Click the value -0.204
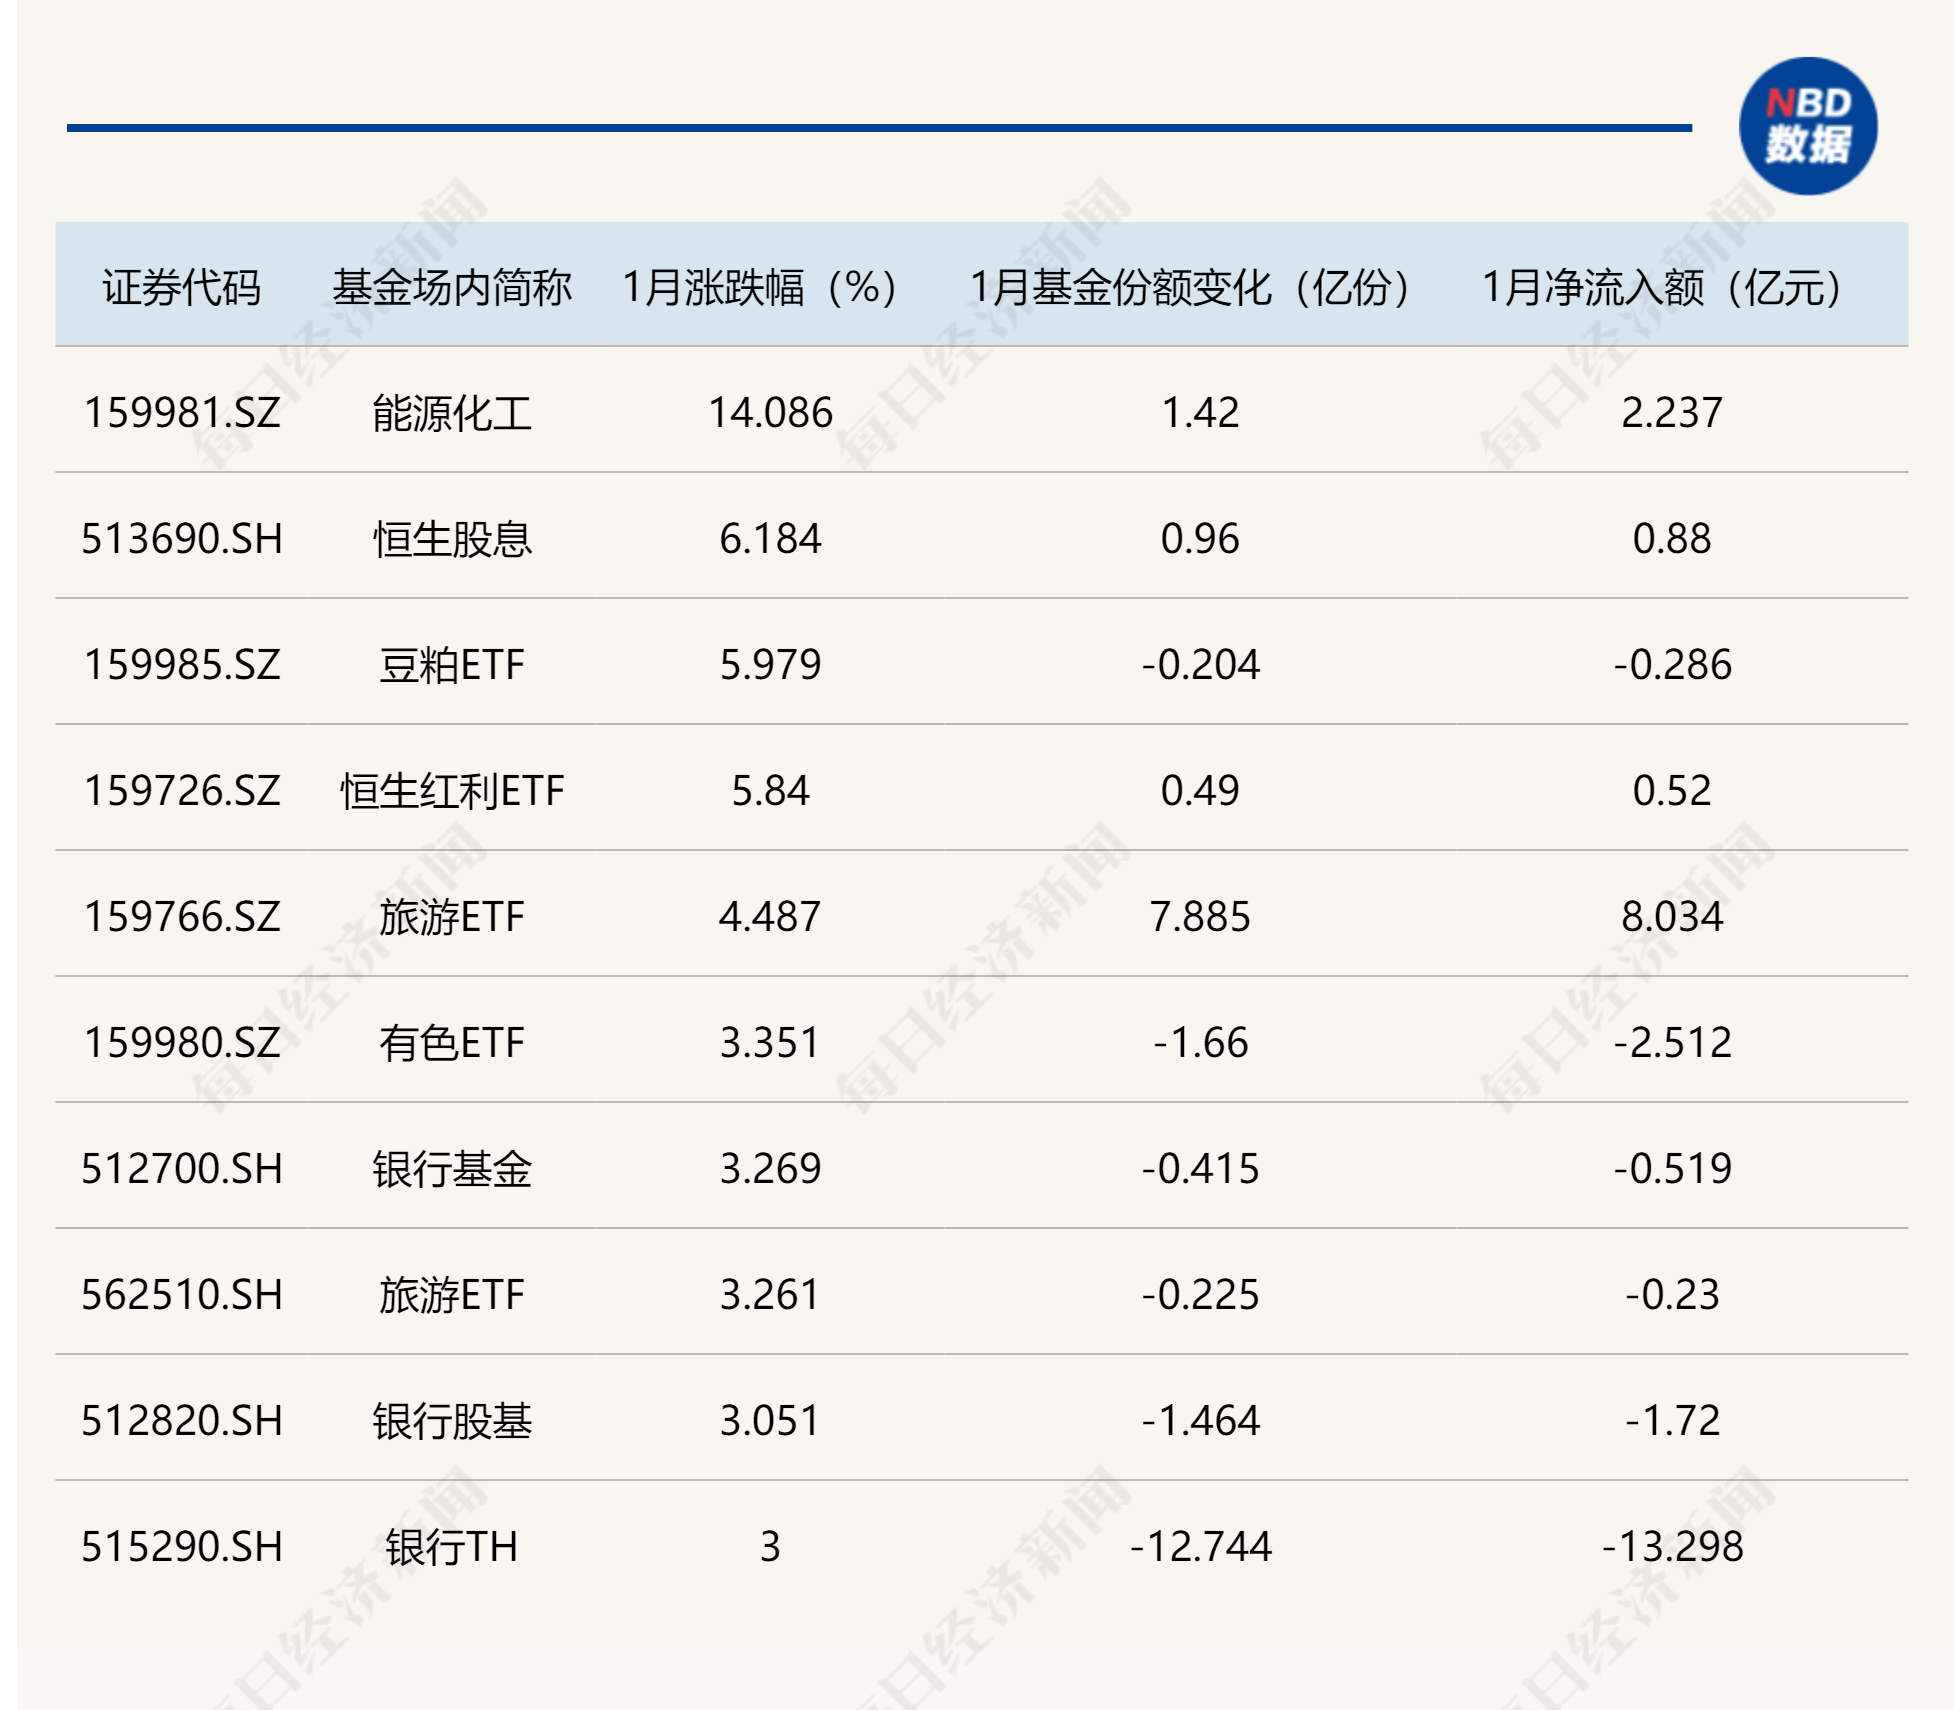Image resolution: width=1954 pixels, height=1710 pixels. tap(1200, 665)
